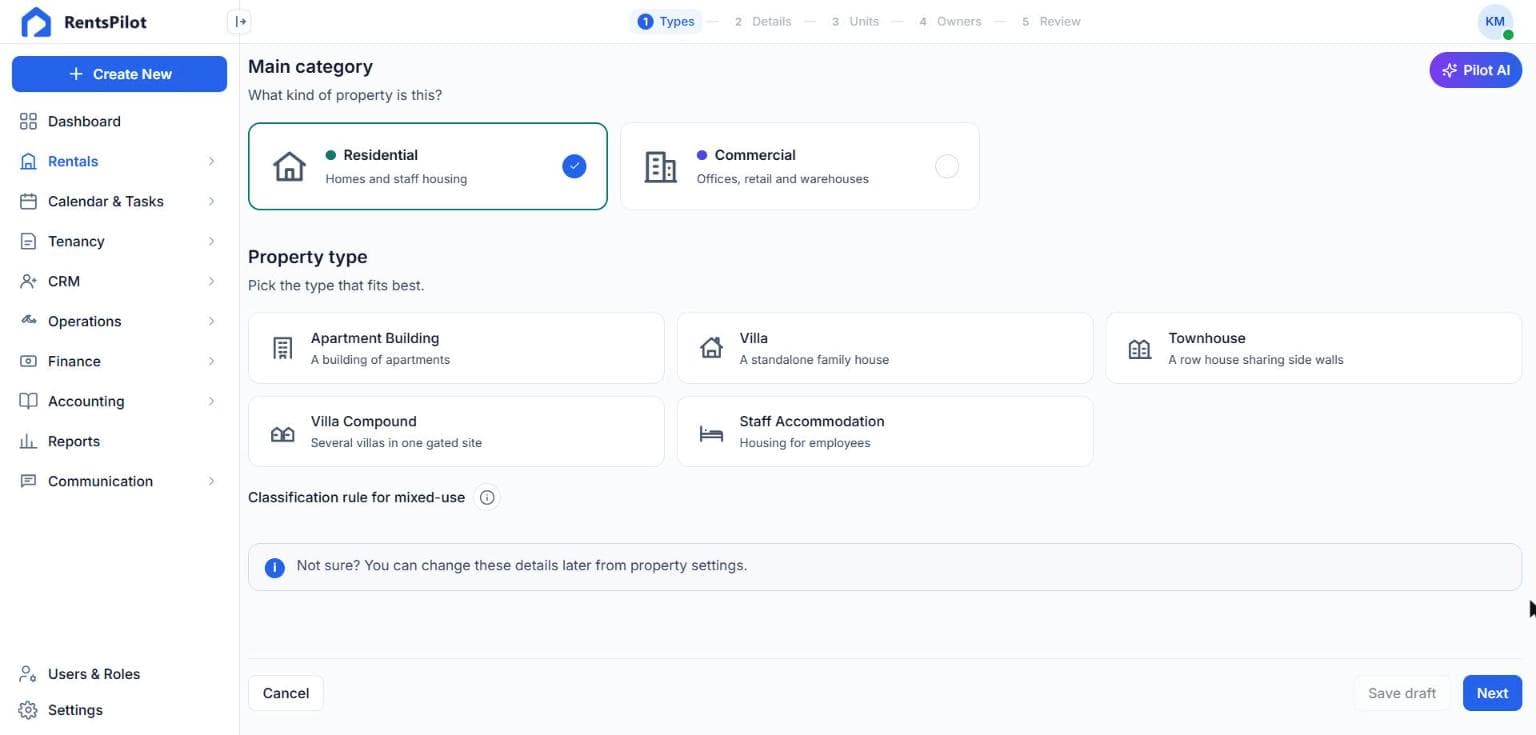1536x735 pixels.
Task: Choose the Villa property type card
Action: (885, 348)
